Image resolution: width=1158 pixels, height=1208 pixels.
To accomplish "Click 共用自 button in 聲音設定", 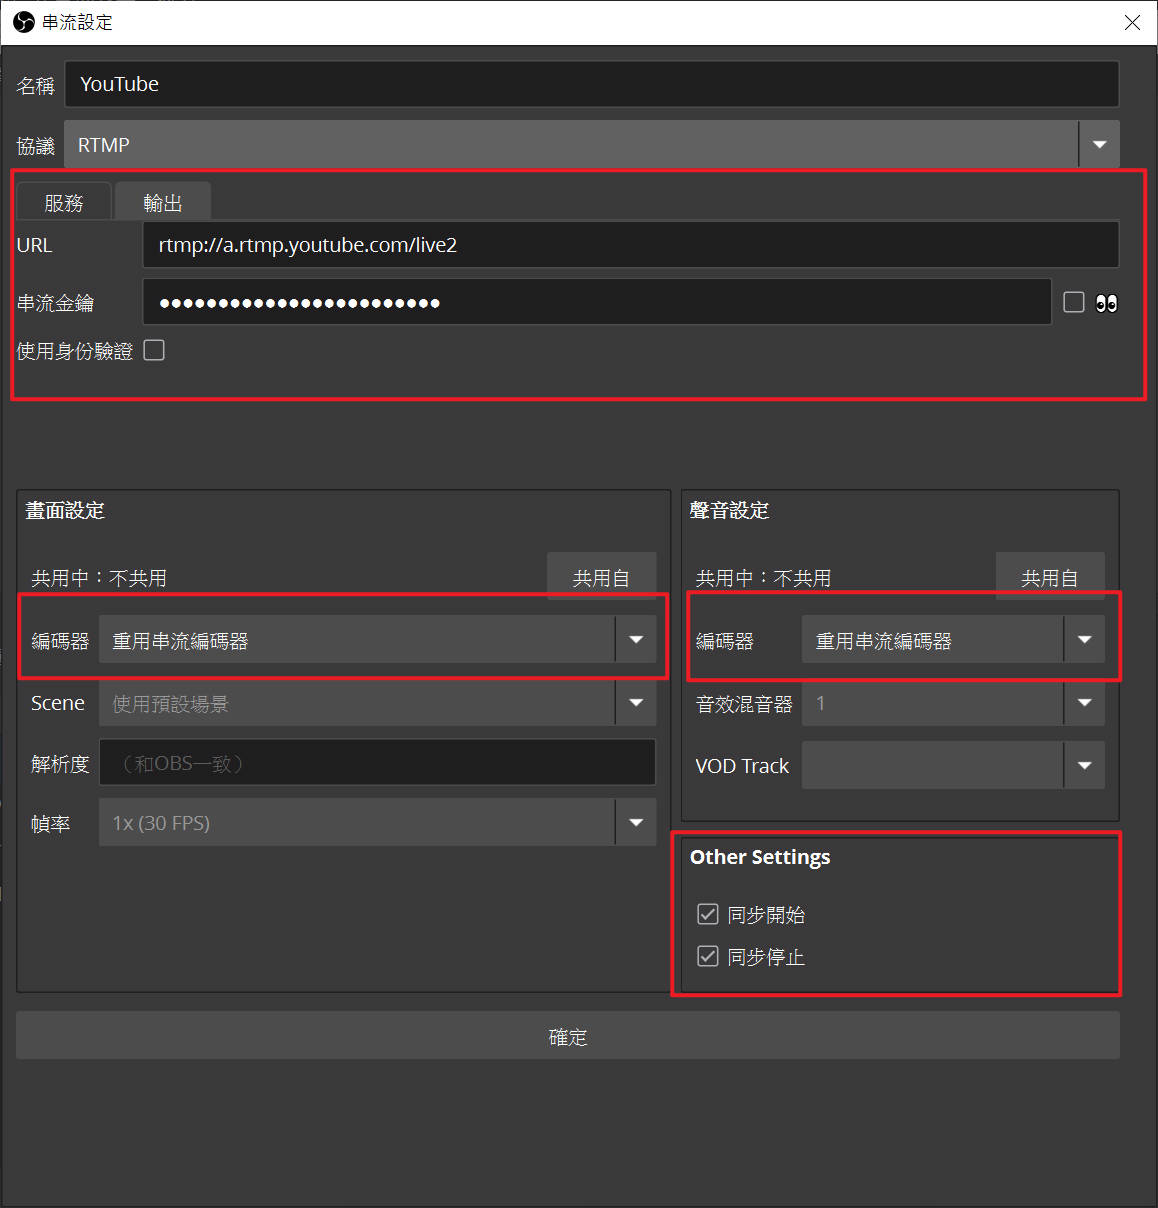I will (x=1049, y=577).
